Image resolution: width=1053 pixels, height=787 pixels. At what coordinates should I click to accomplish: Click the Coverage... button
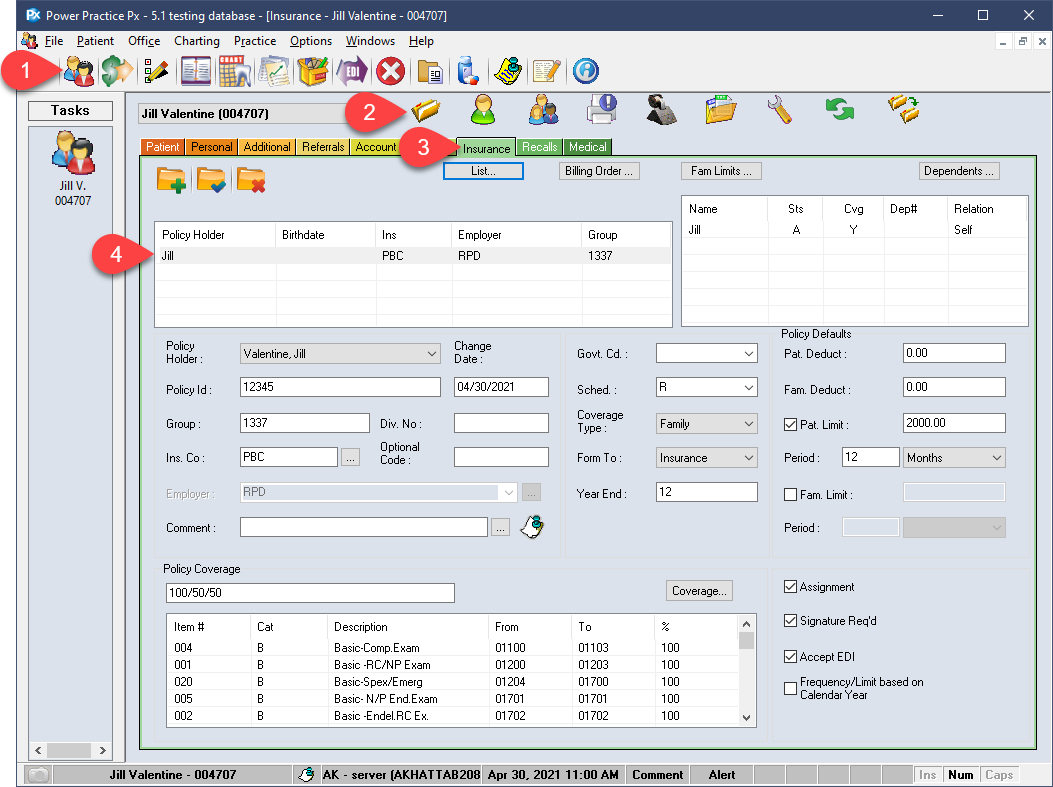coord(699,591)
